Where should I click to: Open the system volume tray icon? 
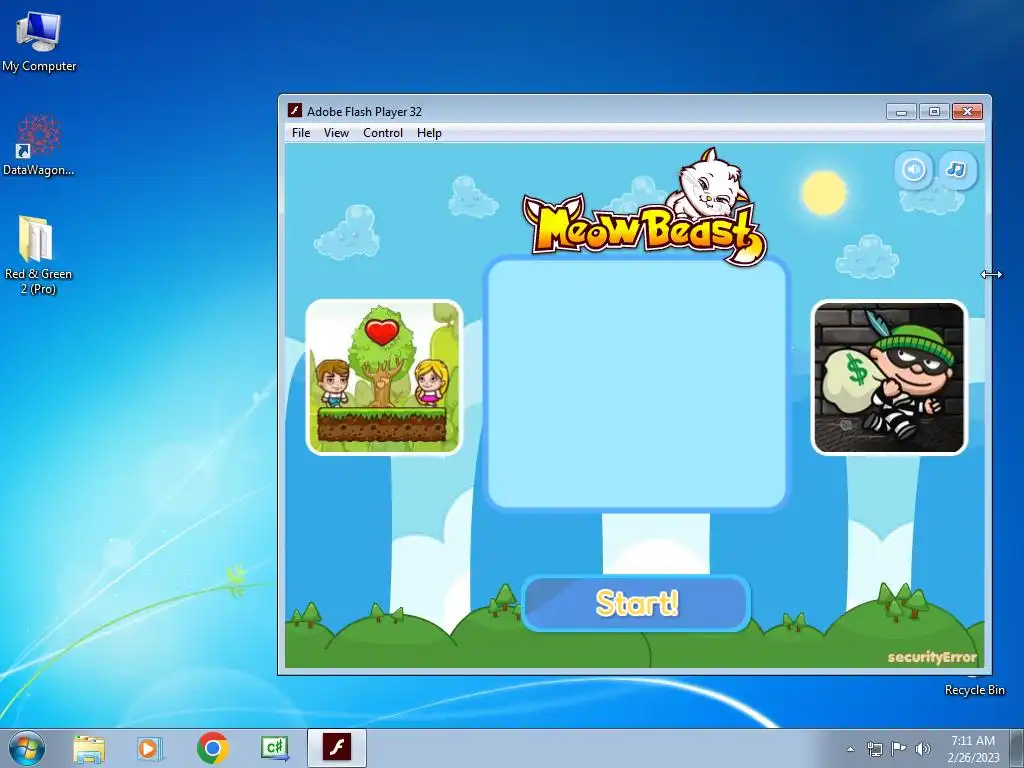(923, 749)
